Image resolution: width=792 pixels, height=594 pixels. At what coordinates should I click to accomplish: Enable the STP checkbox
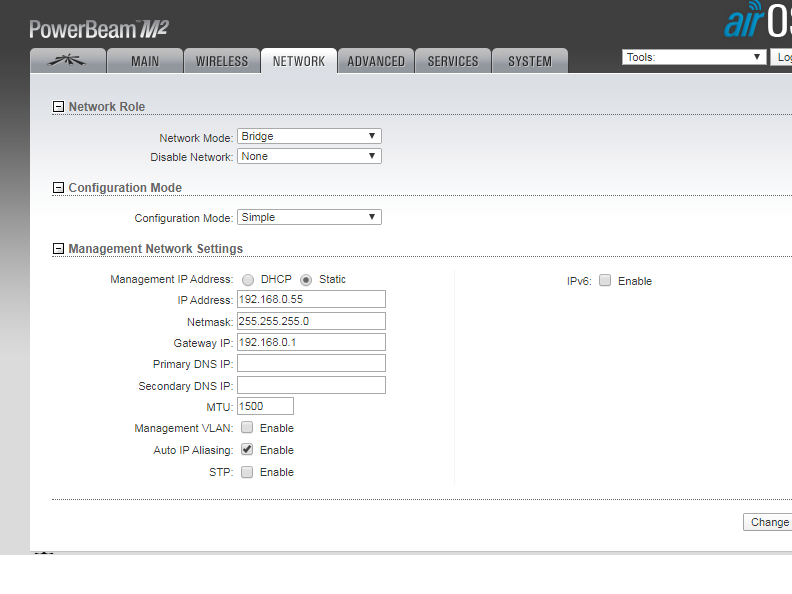tap(247, 472)
